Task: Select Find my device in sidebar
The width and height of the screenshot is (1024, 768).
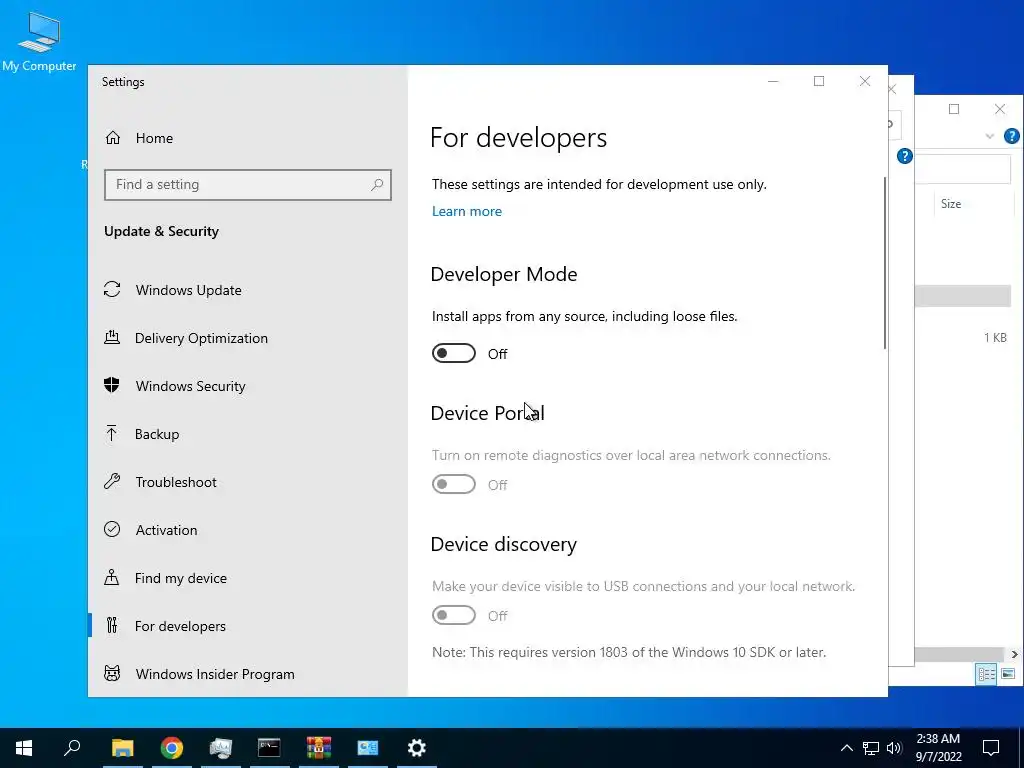Action: click(180, 578)
